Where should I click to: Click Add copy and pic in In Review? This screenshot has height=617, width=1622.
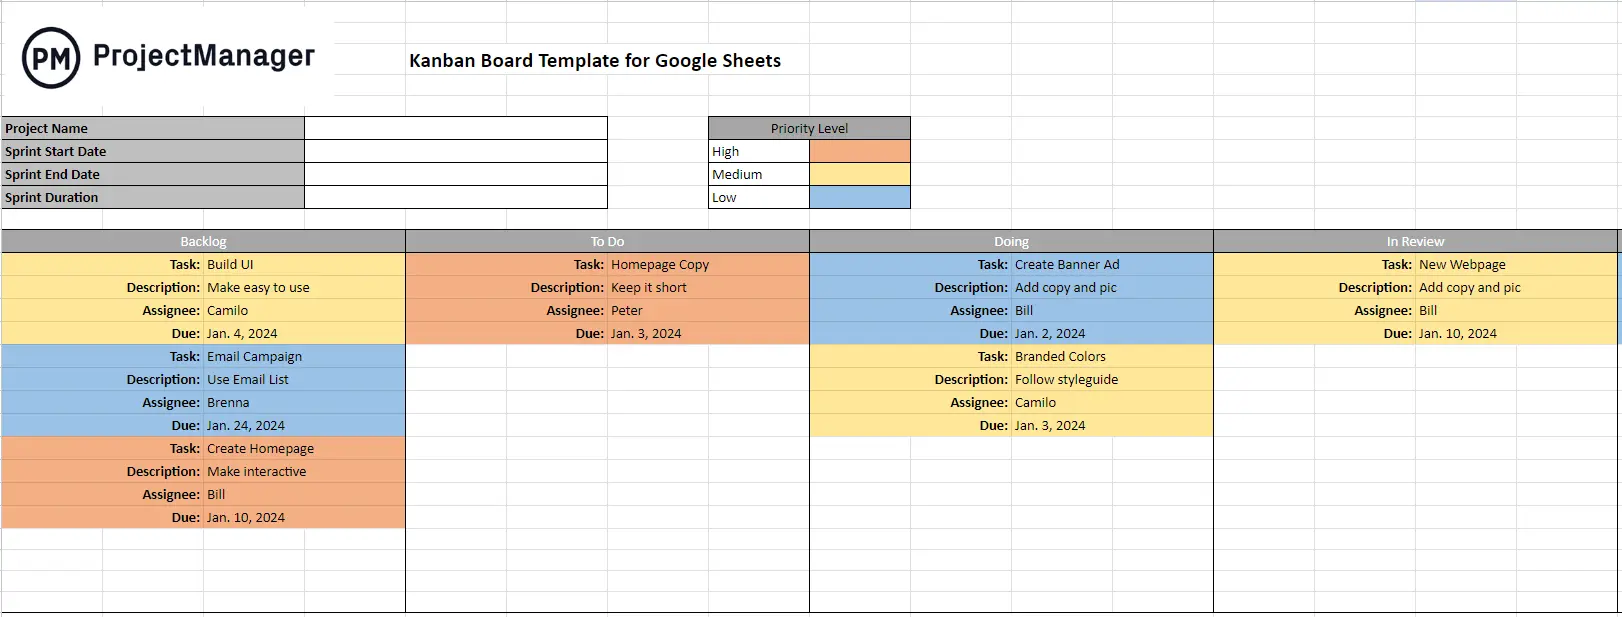(1516, 287)
